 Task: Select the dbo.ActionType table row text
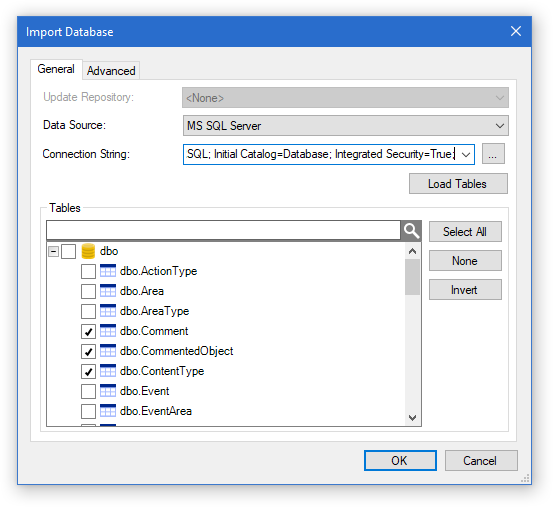[158, 271]
